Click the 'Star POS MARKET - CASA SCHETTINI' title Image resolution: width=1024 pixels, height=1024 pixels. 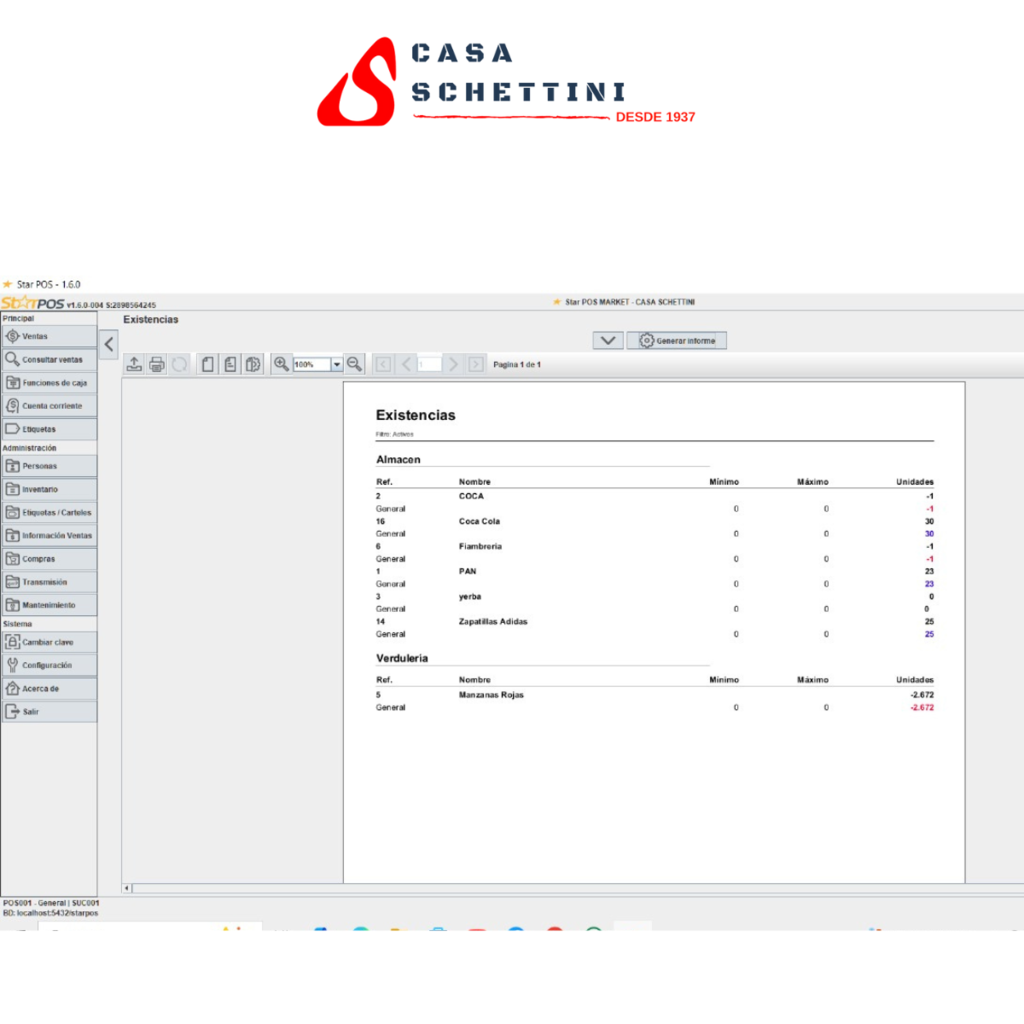click(x=630, y=302)
